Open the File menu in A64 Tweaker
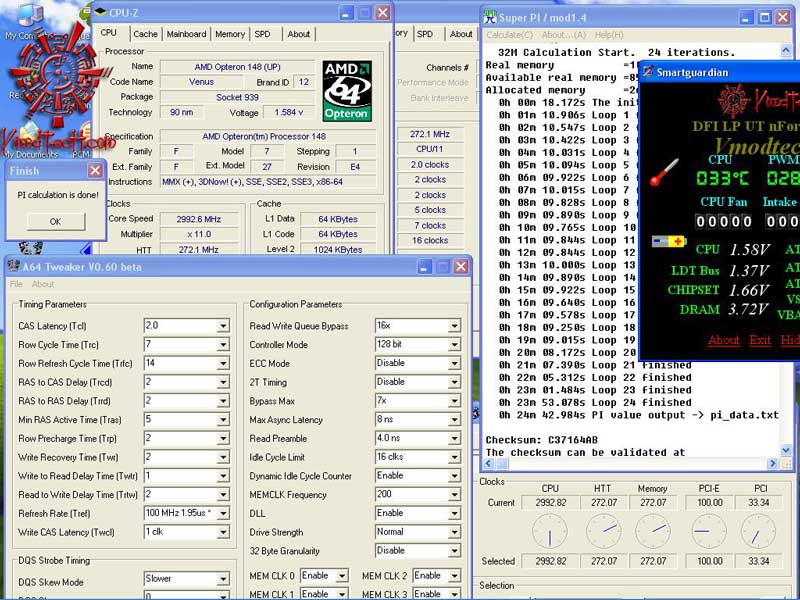This screenshot has width=800, height=600. point(16,284)
